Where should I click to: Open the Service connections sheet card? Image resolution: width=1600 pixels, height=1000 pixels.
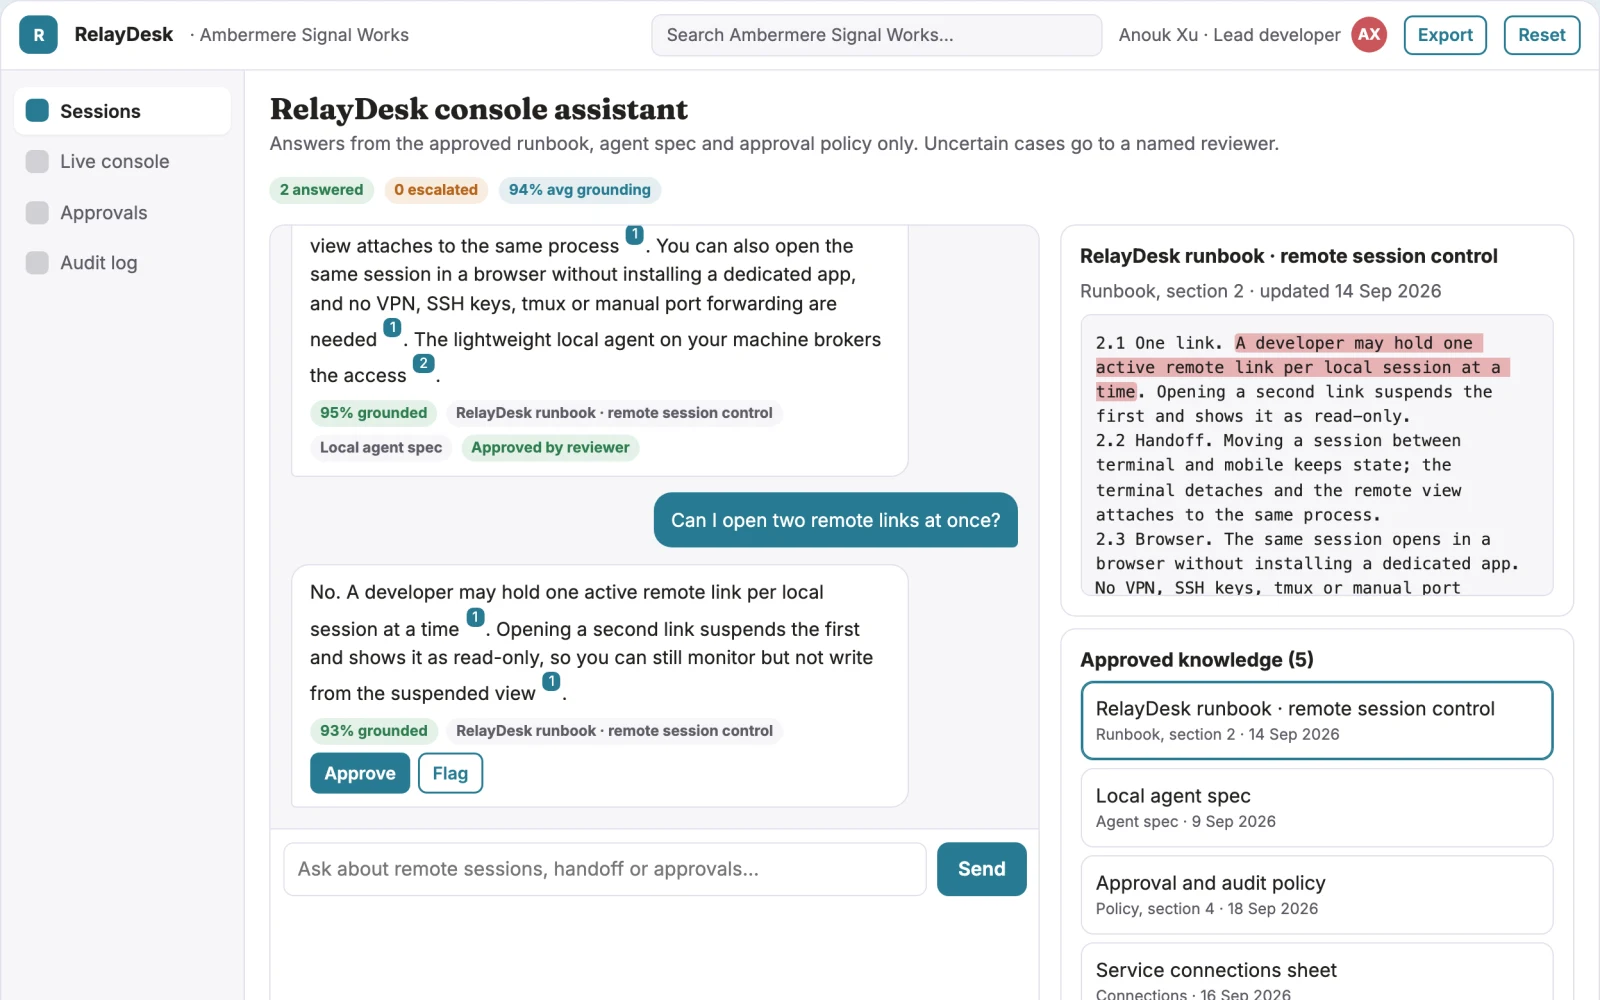1317,972
